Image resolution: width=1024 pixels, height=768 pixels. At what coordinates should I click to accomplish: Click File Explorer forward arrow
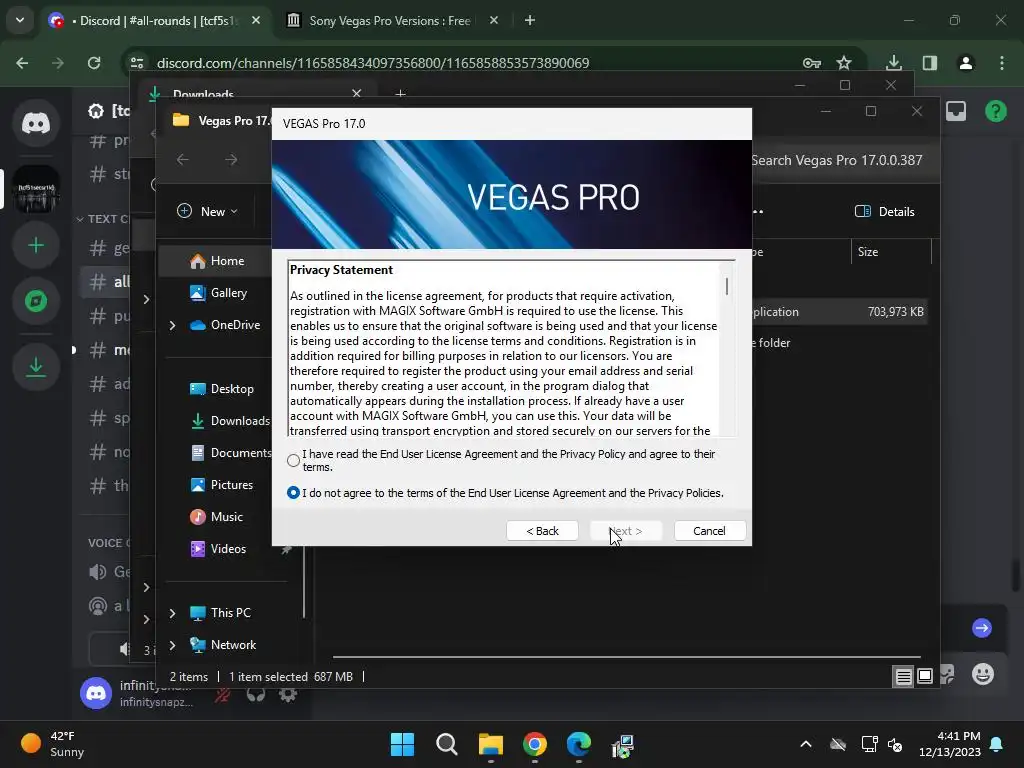[231, 159]
